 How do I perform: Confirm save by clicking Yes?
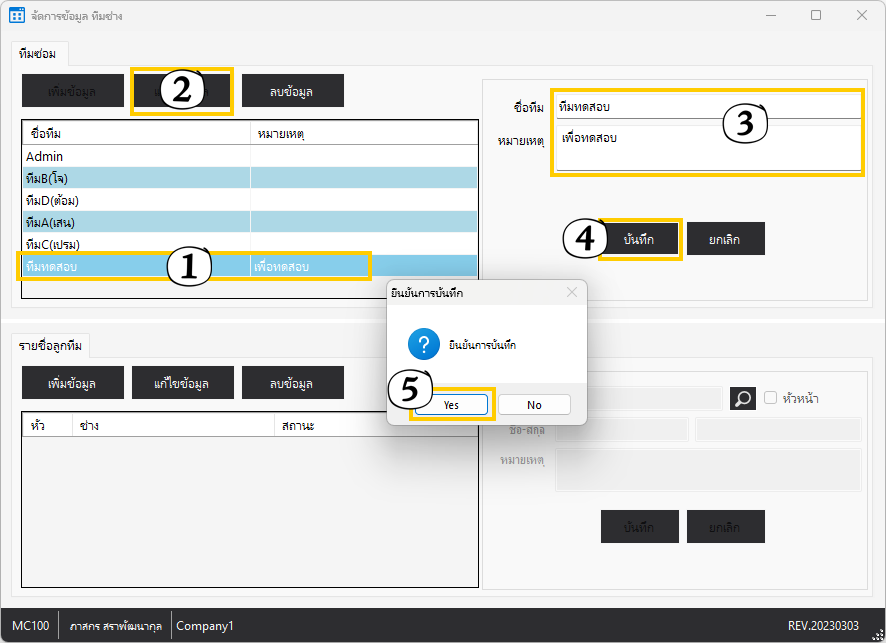[452, 405]
